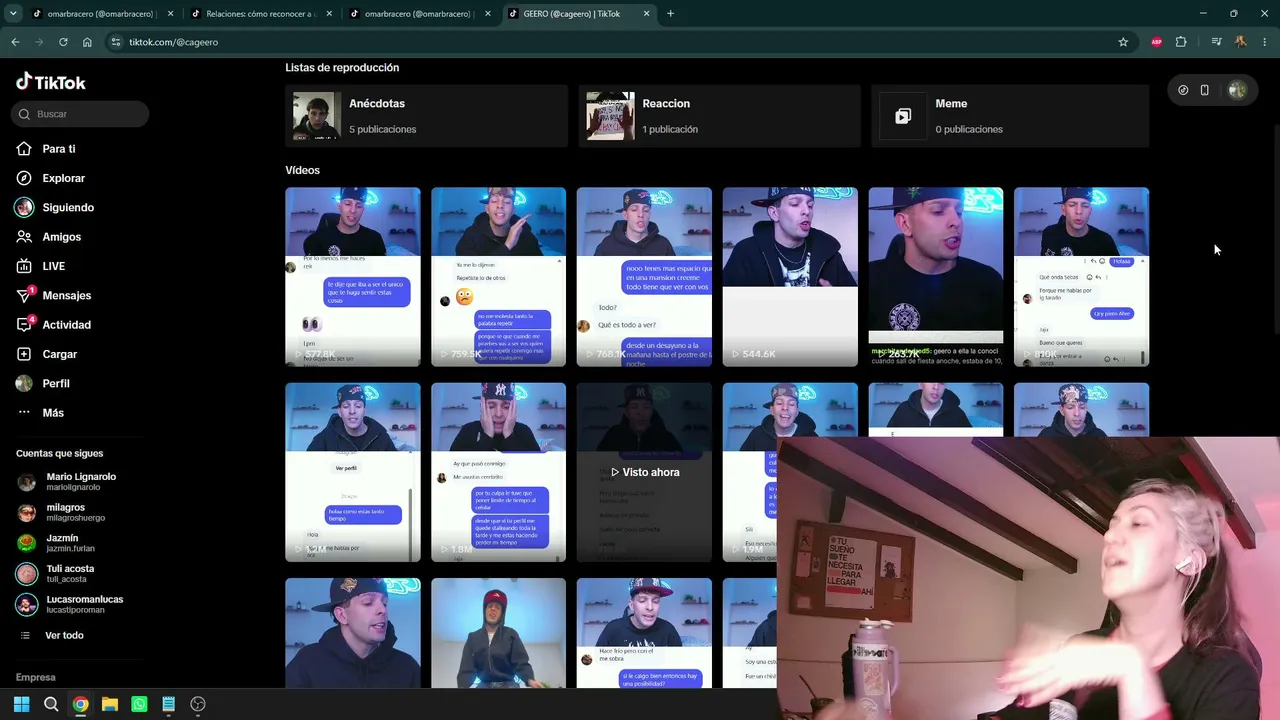Viewport: 1280px width, 720px height.
Task: Click the Chrome home button
Action: point(87,42)
